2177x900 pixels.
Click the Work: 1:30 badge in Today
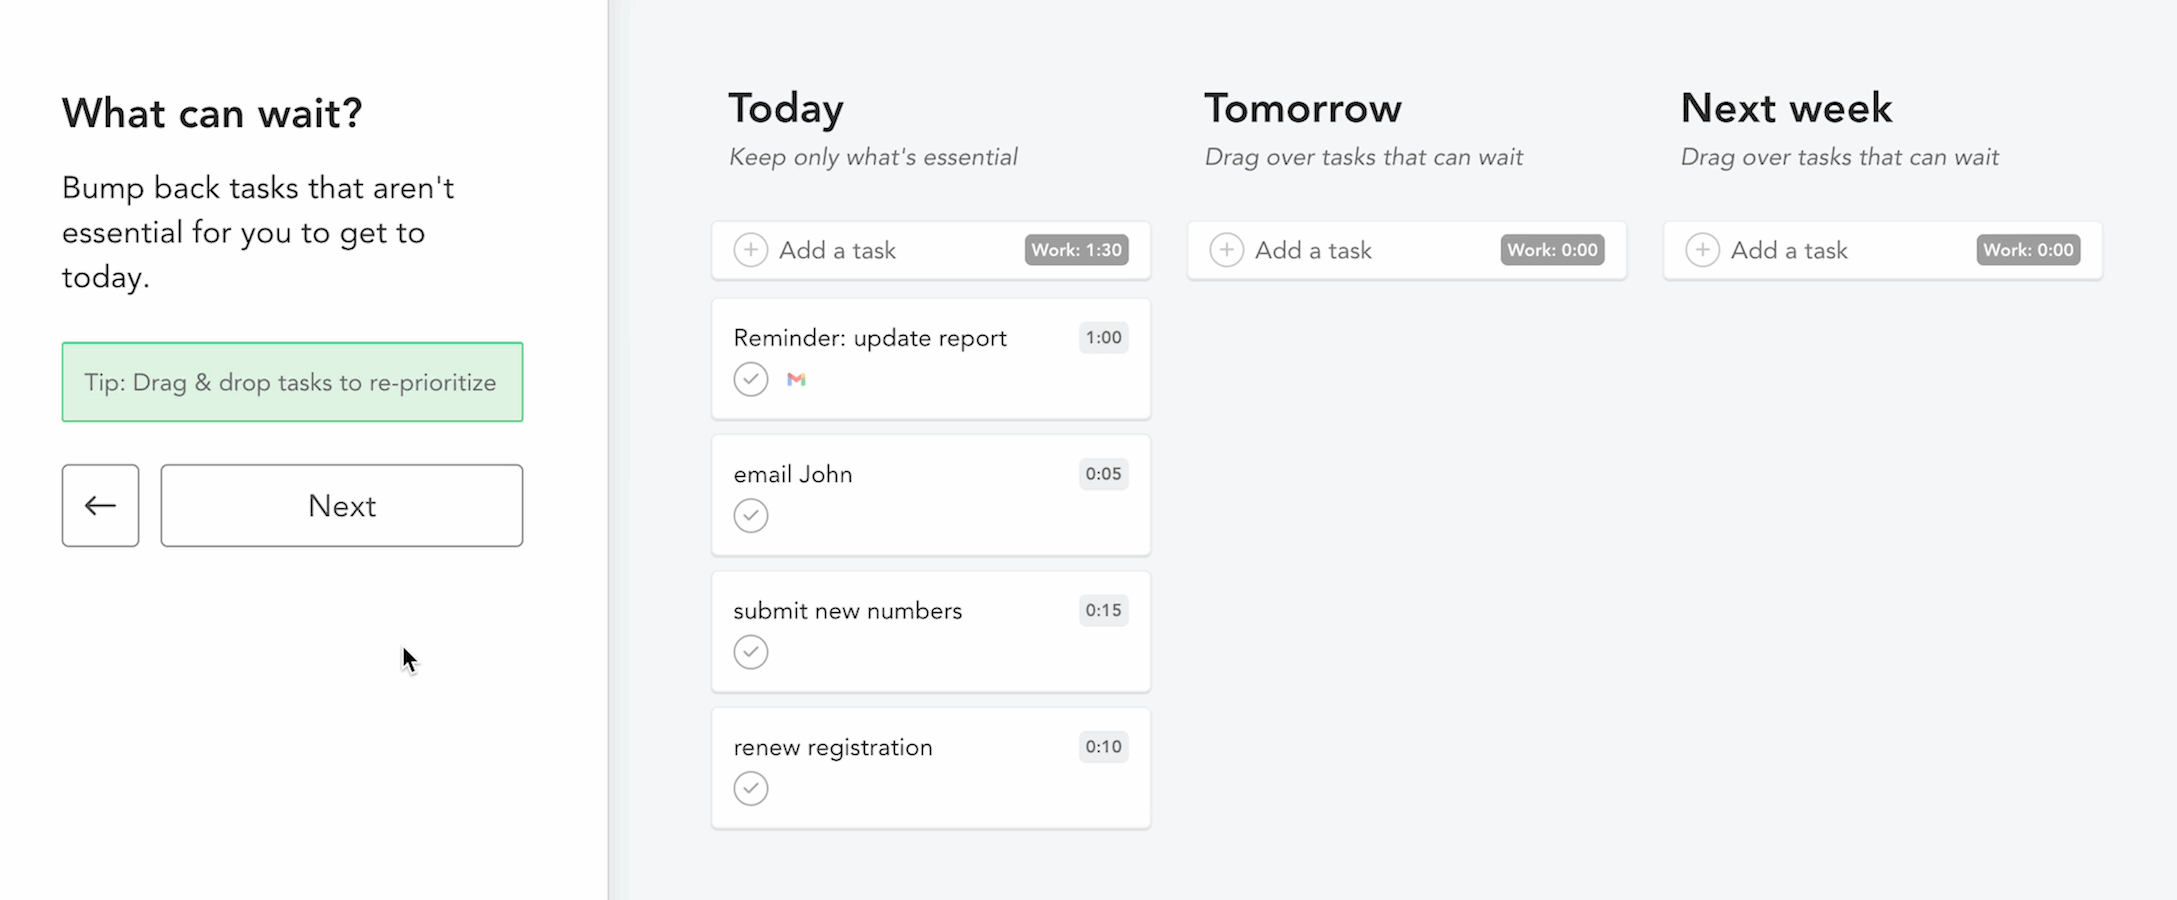tap(1076, 250)
